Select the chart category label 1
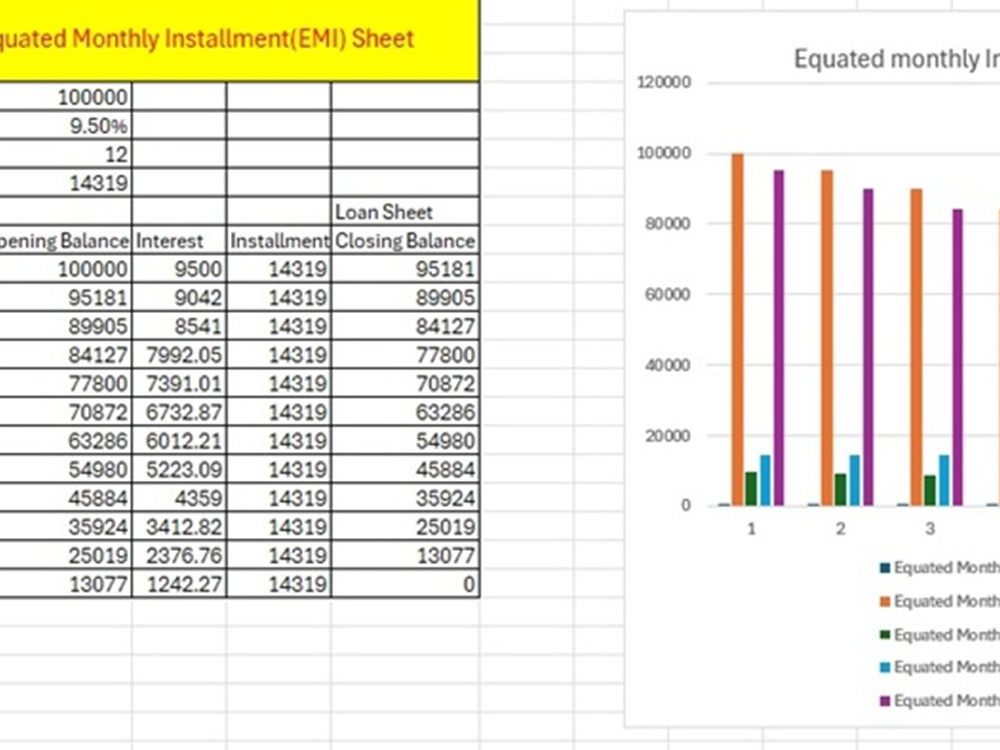This screenshot has height=750, width=1000. pos(751,529)
